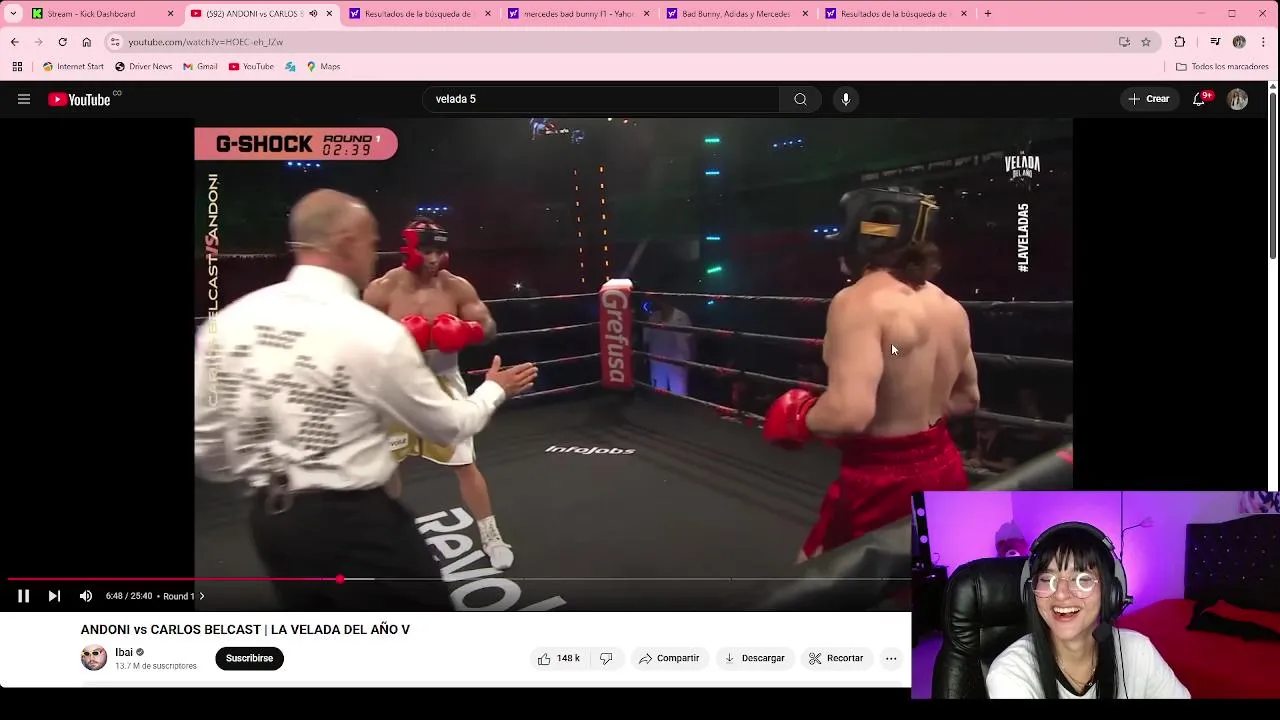
Task: Open the YouTube account avatar menu
Action: 1238,99
